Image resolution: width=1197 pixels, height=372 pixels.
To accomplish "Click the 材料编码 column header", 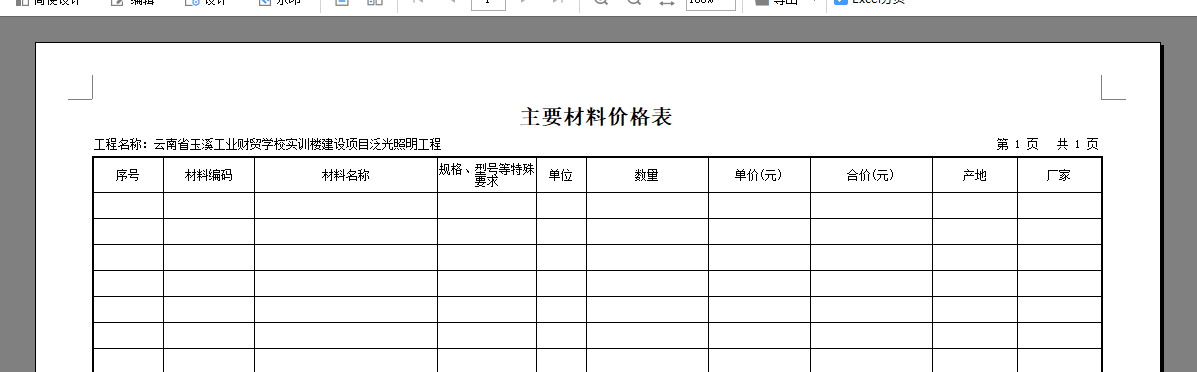I will (208, 175).
